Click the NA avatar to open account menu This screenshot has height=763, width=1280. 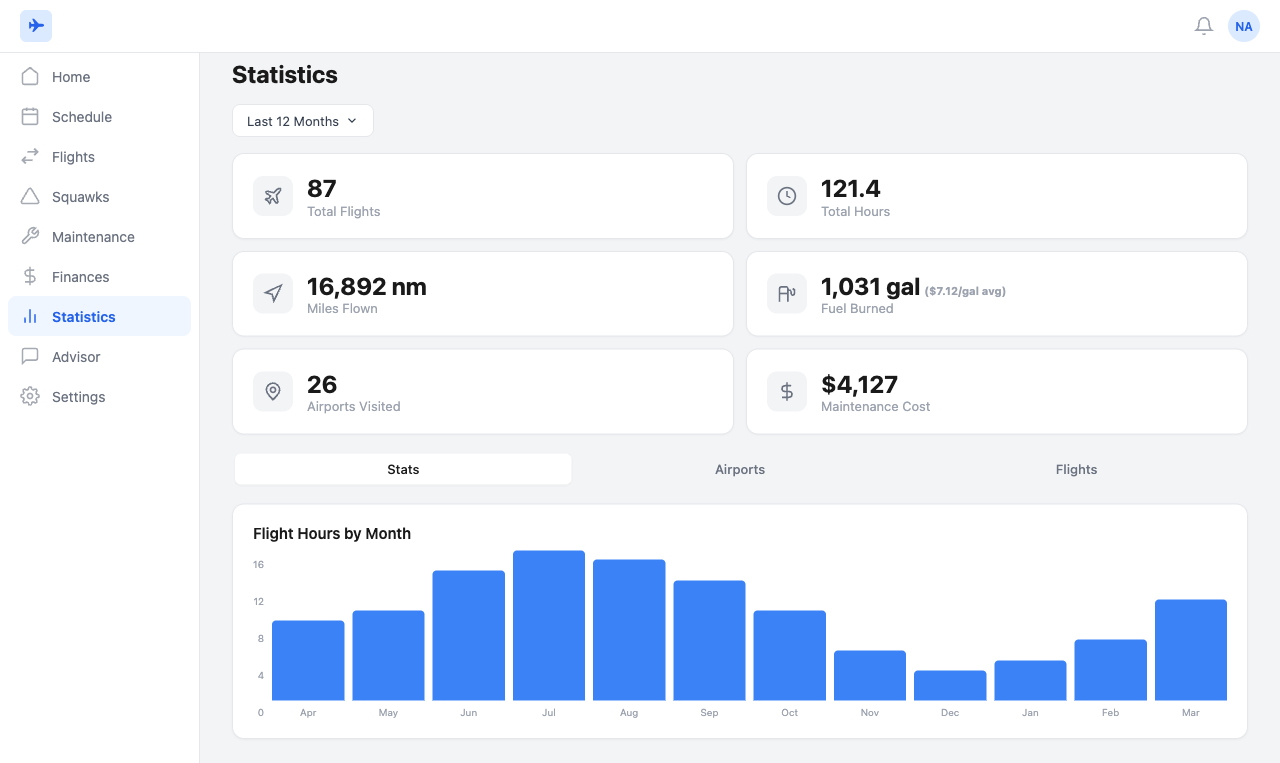pyautogui.click(x=1244, y=25)
